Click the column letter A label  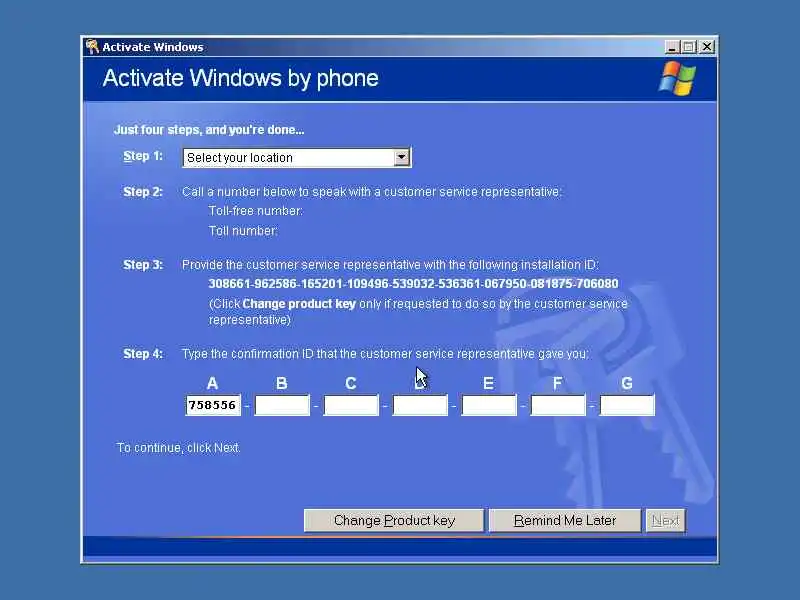click(x=213, y=383)
